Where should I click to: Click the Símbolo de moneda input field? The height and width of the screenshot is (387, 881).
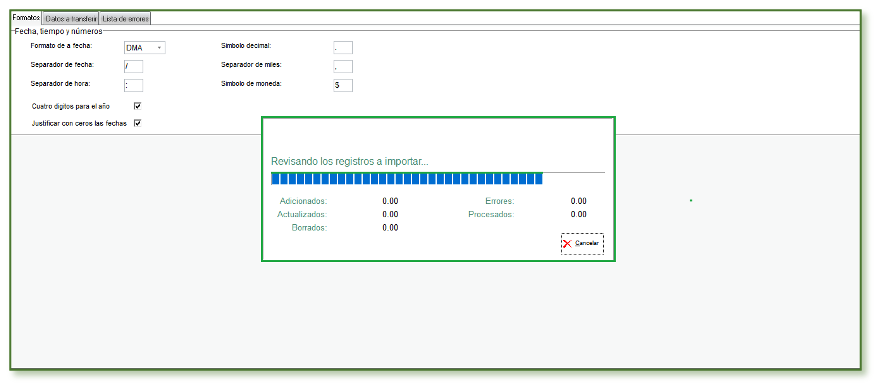coord(343,85)
